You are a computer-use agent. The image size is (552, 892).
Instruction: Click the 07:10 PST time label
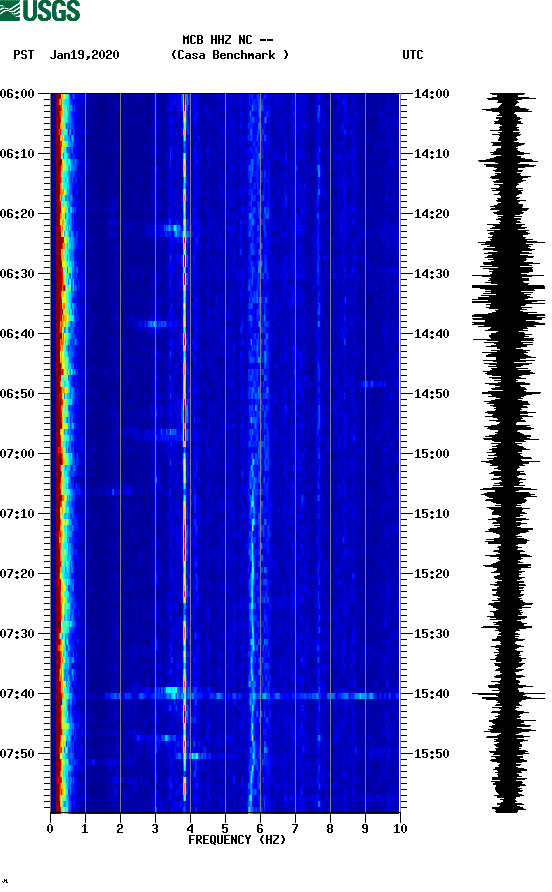point(17,514)
